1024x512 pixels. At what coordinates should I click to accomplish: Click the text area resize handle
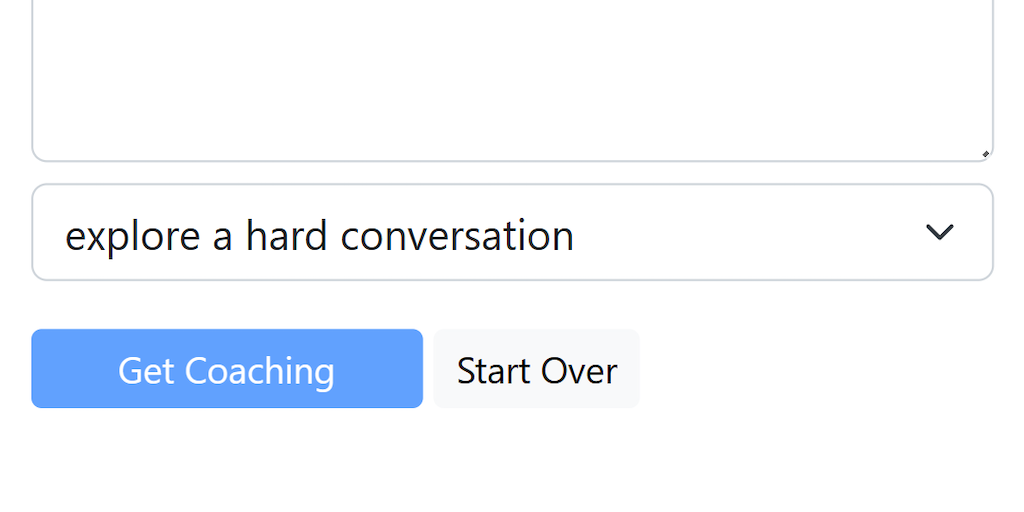pyautogui.click(x=985, y=153)
